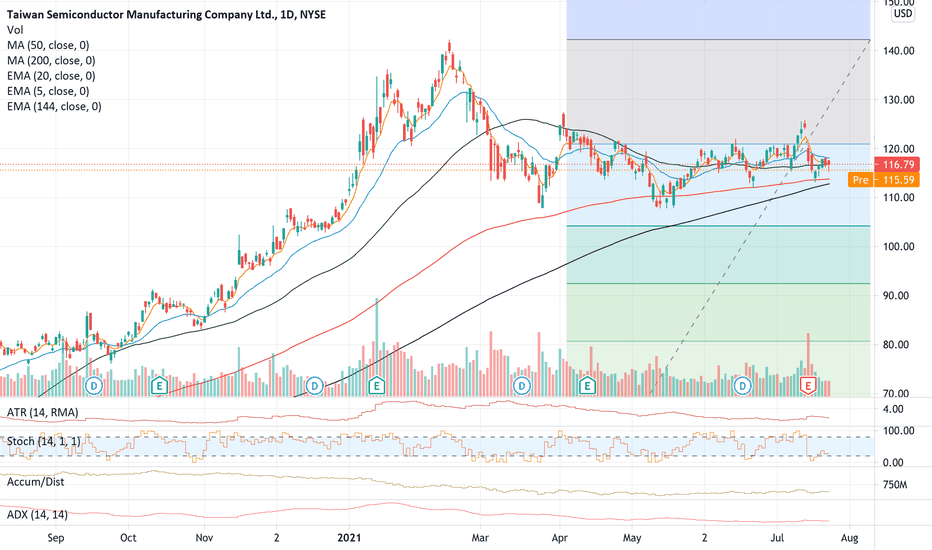Select the EMA (144, close, 0) legend
The height and width of the screenshot is (550, 932).
54,107
